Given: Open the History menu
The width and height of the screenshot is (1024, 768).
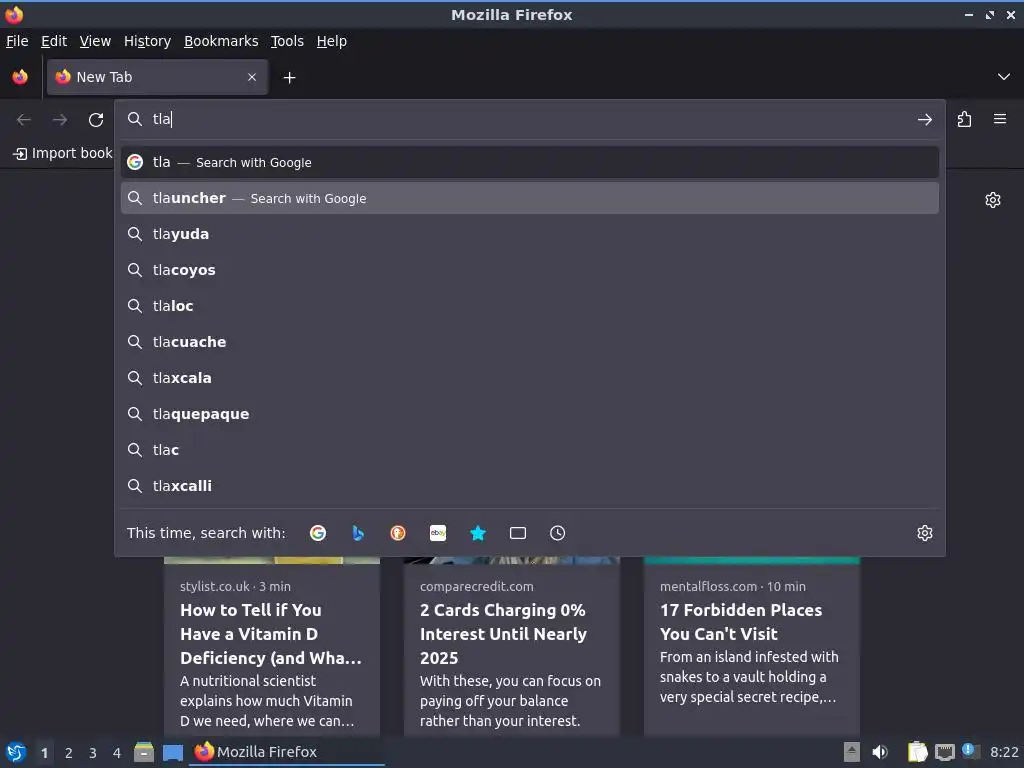Looking at the screenshot, I should [x=147, y=41].
